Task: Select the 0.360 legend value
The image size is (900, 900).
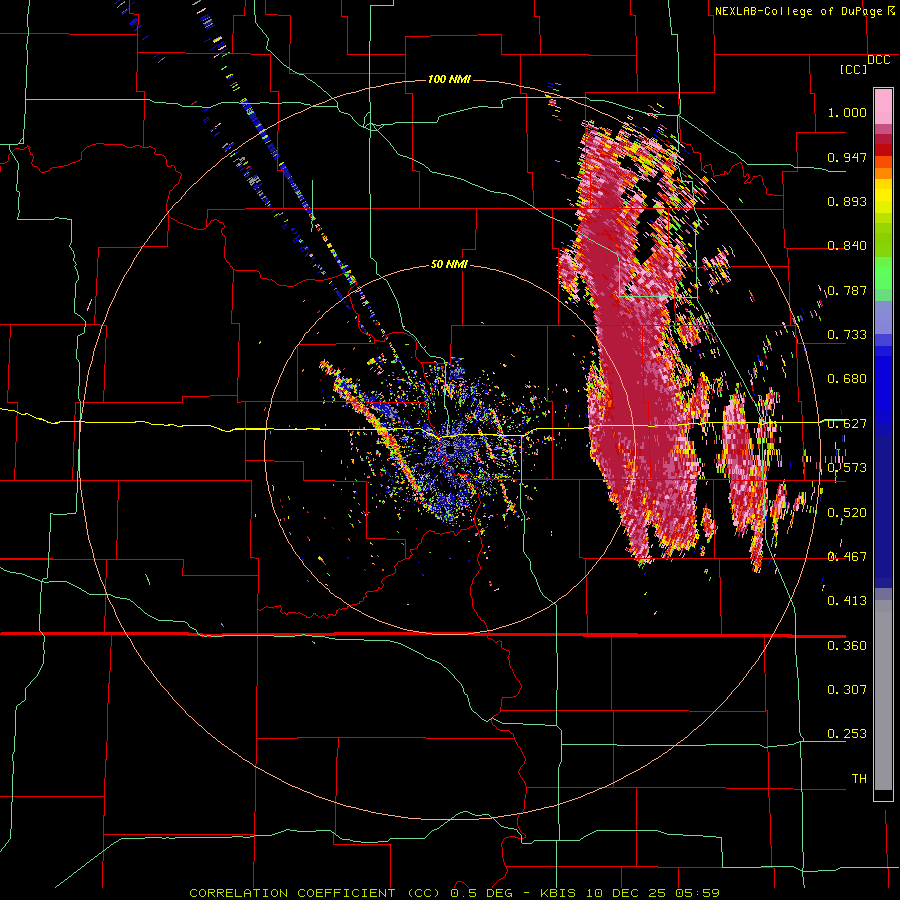Action: (847, 646)
